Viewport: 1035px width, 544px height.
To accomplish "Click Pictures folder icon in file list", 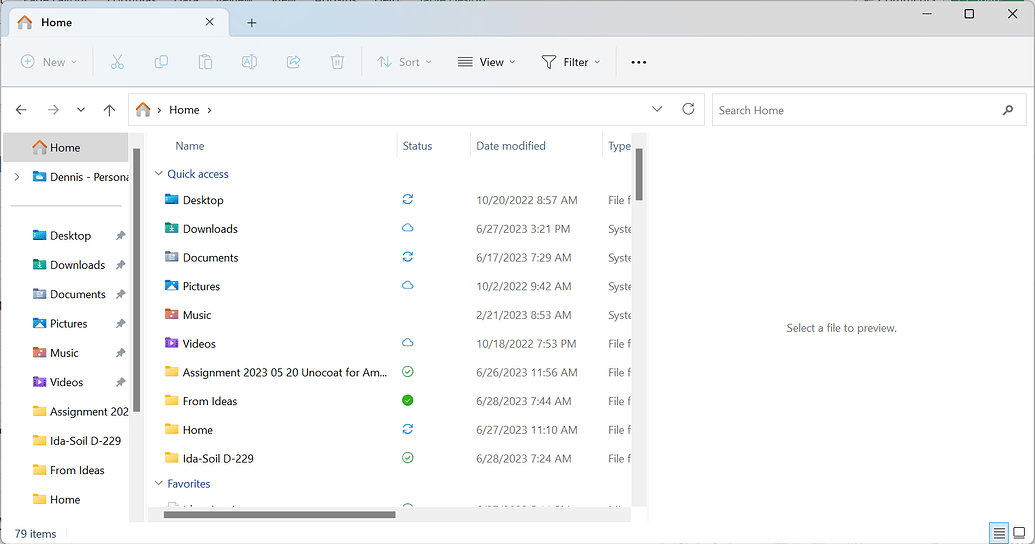I will (x=172, y=286).
